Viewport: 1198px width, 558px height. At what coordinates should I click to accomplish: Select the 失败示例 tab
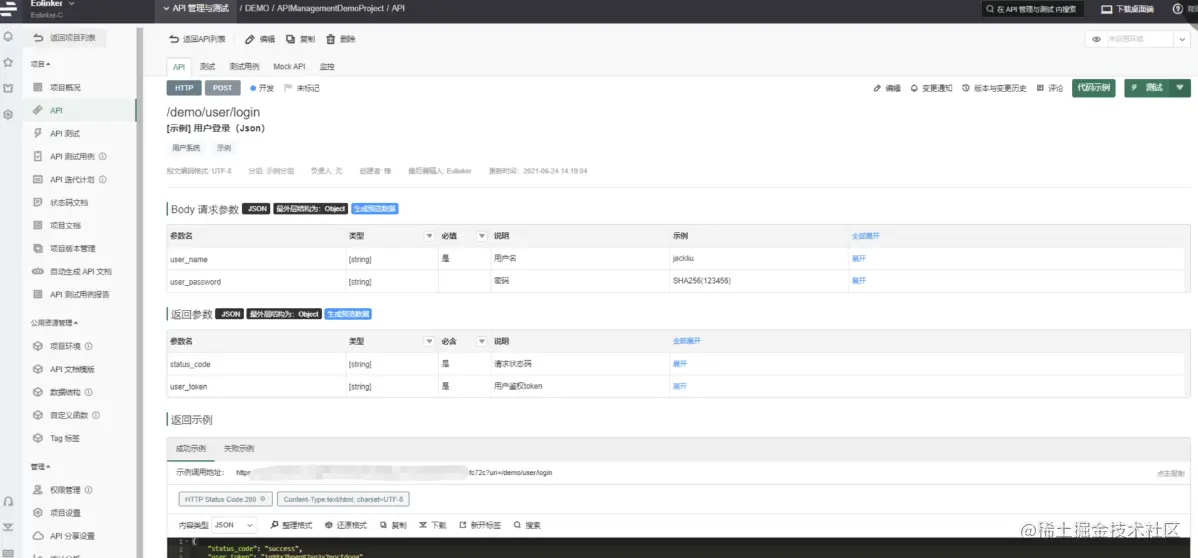(239, 449)
